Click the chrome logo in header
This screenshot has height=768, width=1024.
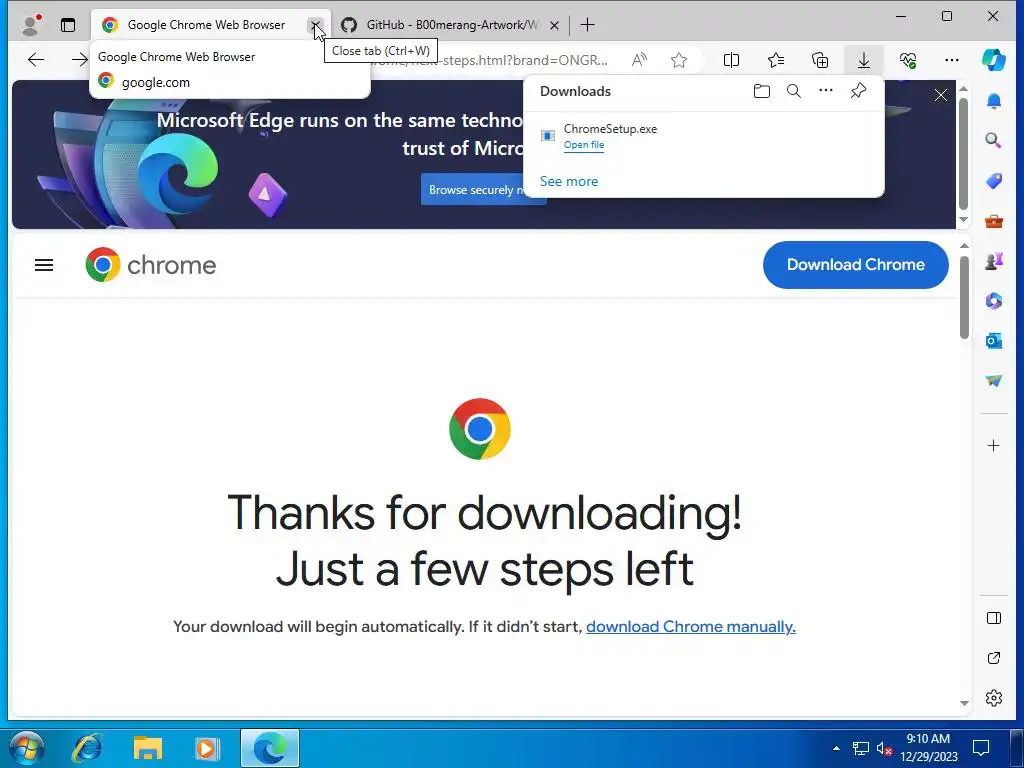click(150, 264)
